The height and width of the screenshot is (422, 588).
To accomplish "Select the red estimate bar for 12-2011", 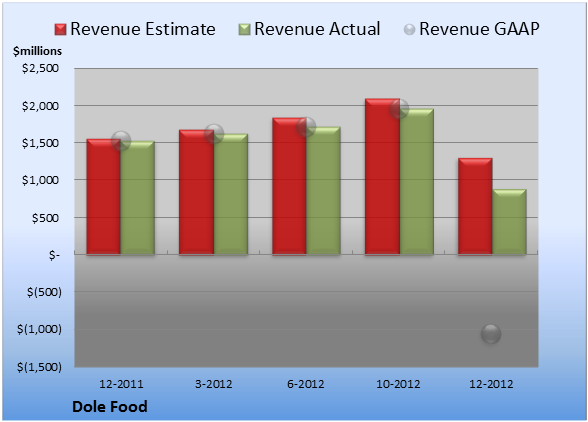I will pos(104,197).
